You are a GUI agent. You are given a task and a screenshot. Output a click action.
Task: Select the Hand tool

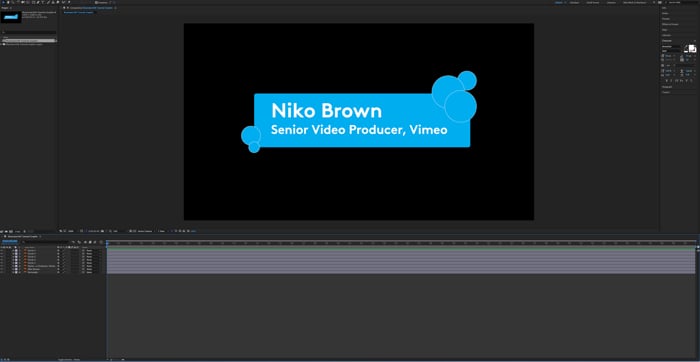coord(8,2)
